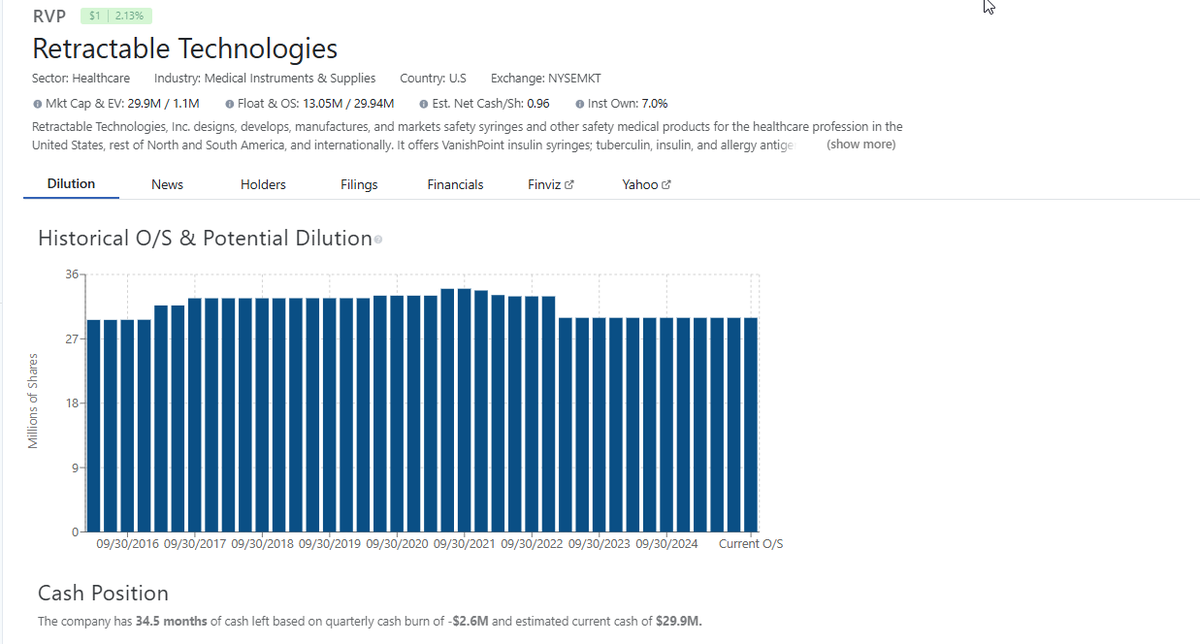Click the Retractable Technologies company title
The width and height of the screenshot is (1200, 644).
(x=185, y=48)
